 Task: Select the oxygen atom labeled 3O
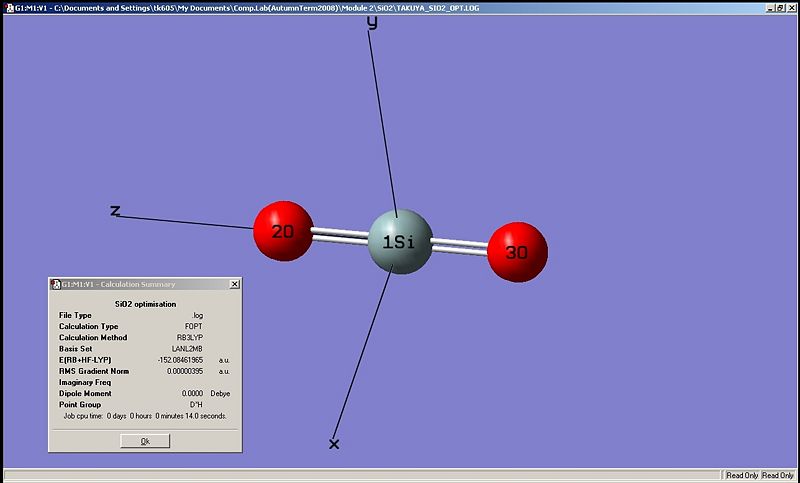tap(517, 252)
